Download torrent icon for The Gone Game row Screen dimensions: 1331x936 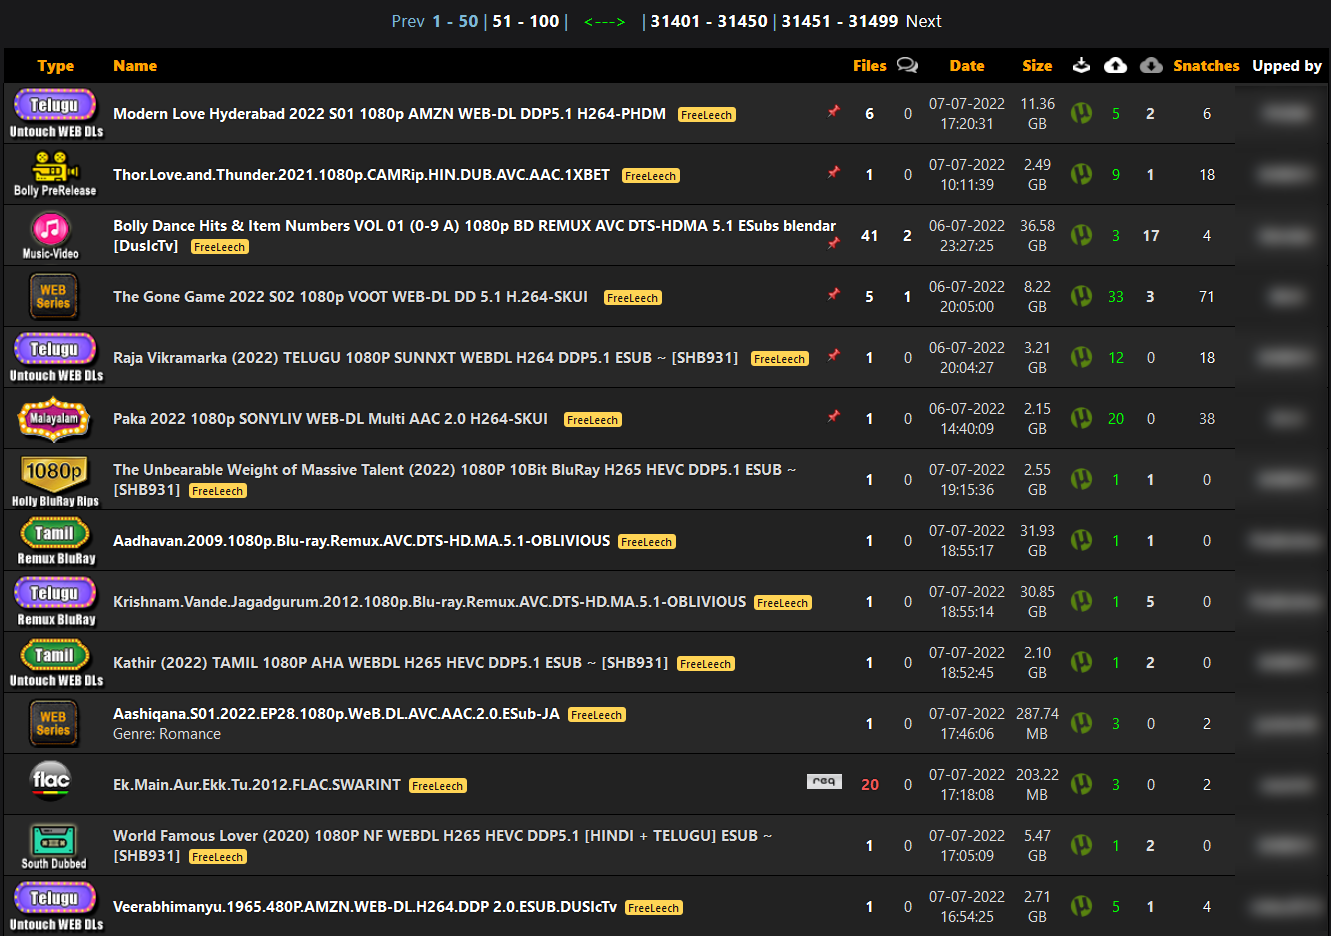(1081, 296)
